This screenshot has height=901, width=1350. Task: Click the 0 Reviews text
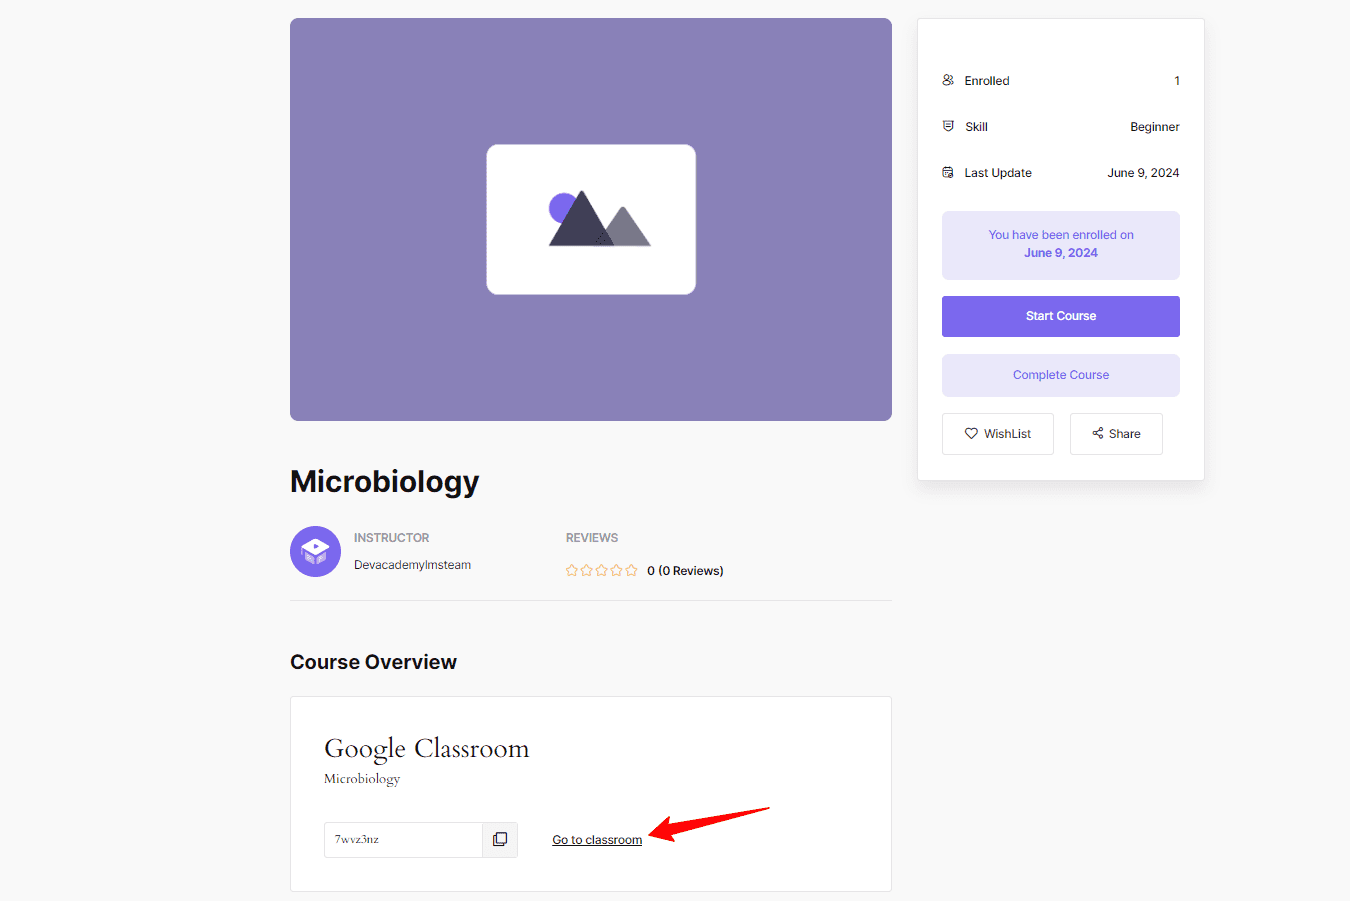coord(685,570)
